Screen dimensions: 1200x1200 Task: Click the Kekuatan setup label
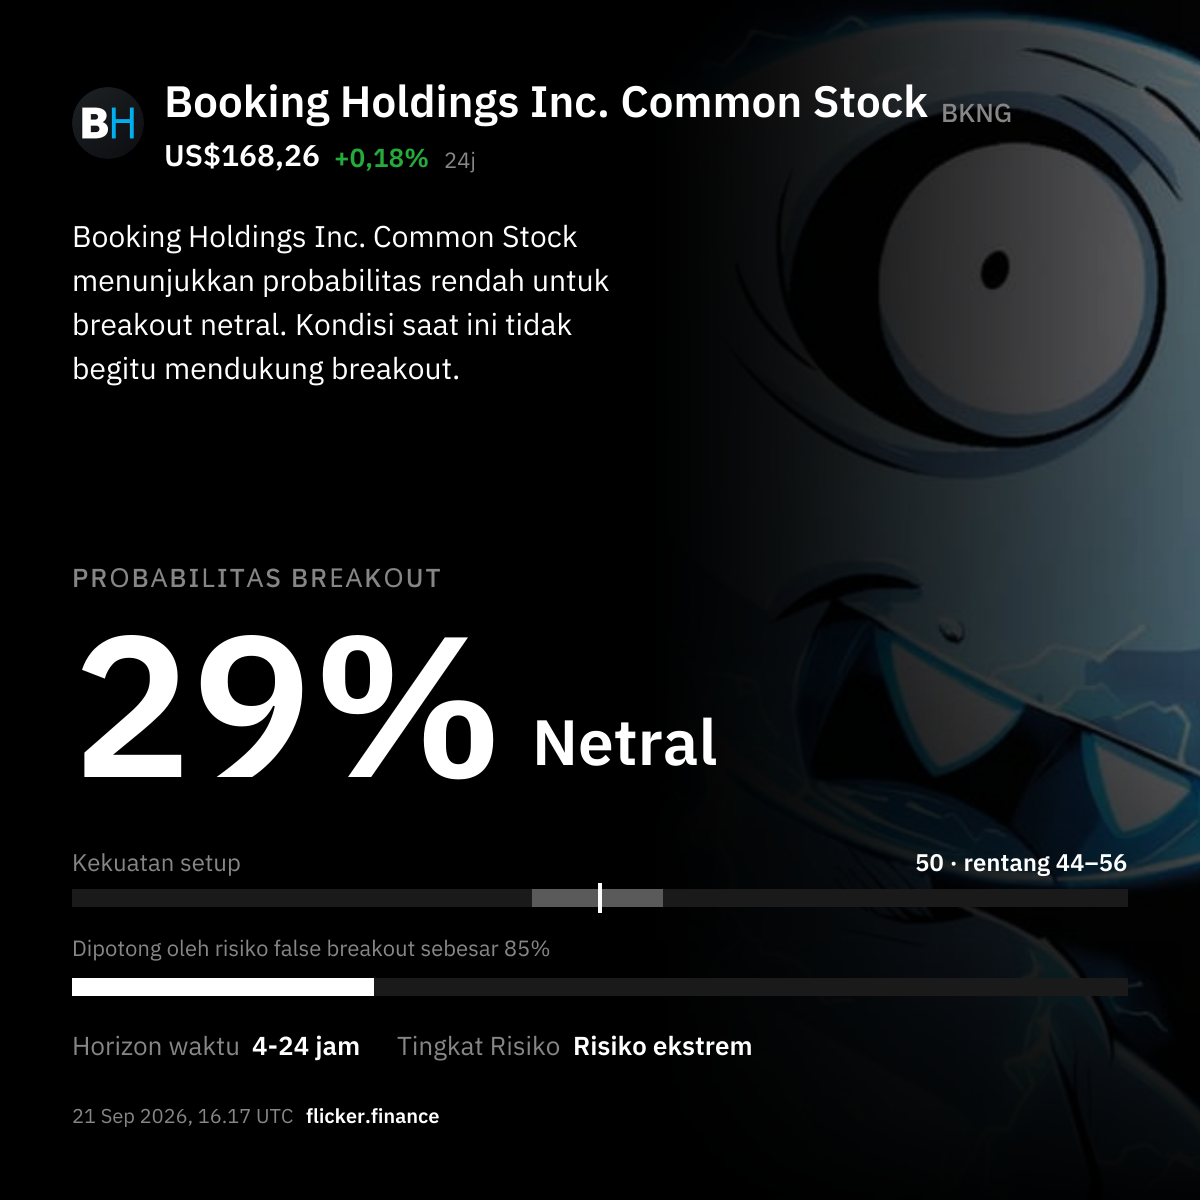[156, 863]
